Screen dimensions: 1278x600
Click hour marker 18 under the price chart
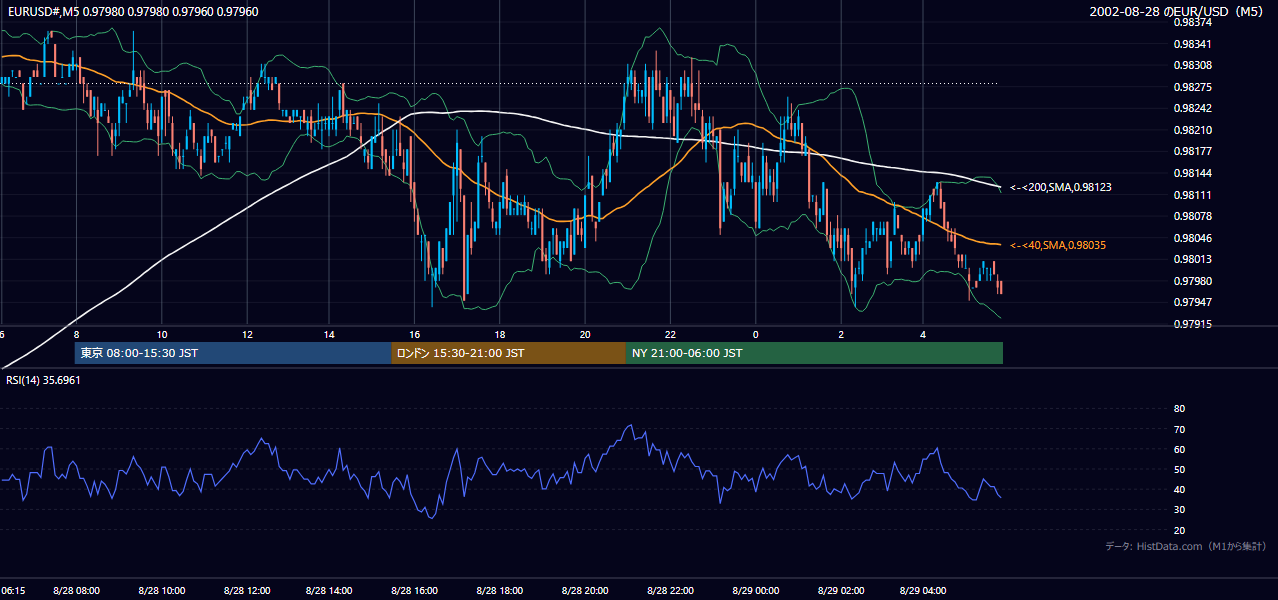pos(500,334)
